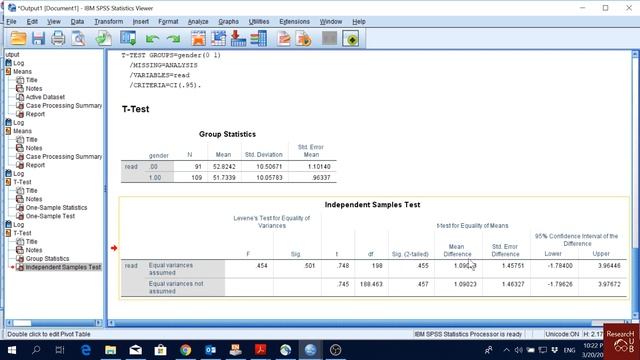
Task: Select Group Statistics in the outline
Action: (x=47, y=259)
